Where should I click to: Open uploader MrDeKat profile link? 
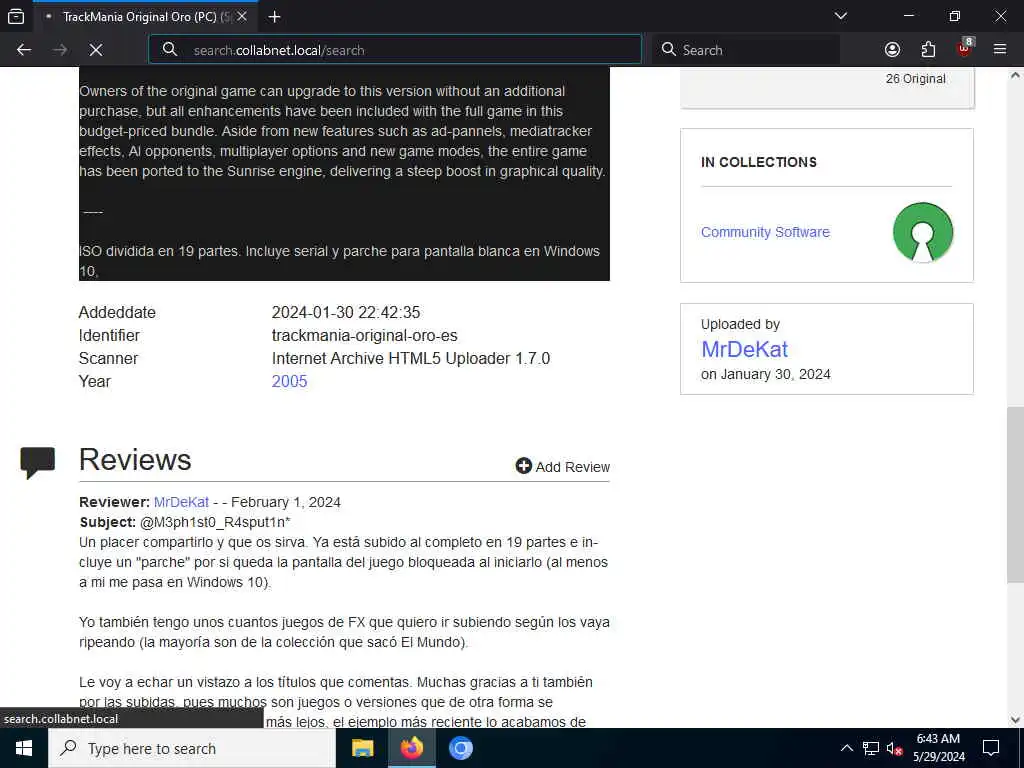(744, 349)
